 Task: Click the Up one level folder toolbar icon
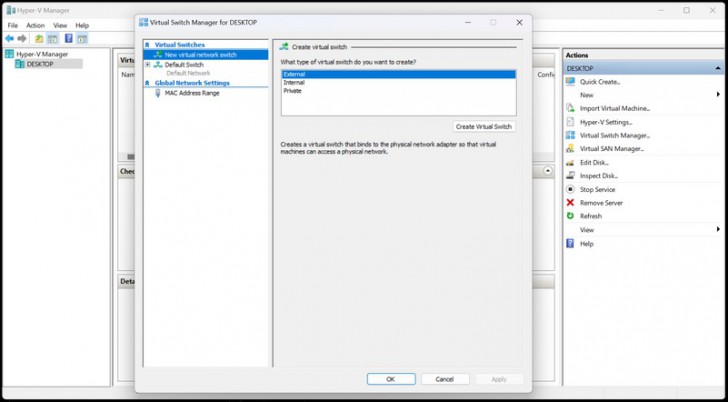(x=39, y=39)
